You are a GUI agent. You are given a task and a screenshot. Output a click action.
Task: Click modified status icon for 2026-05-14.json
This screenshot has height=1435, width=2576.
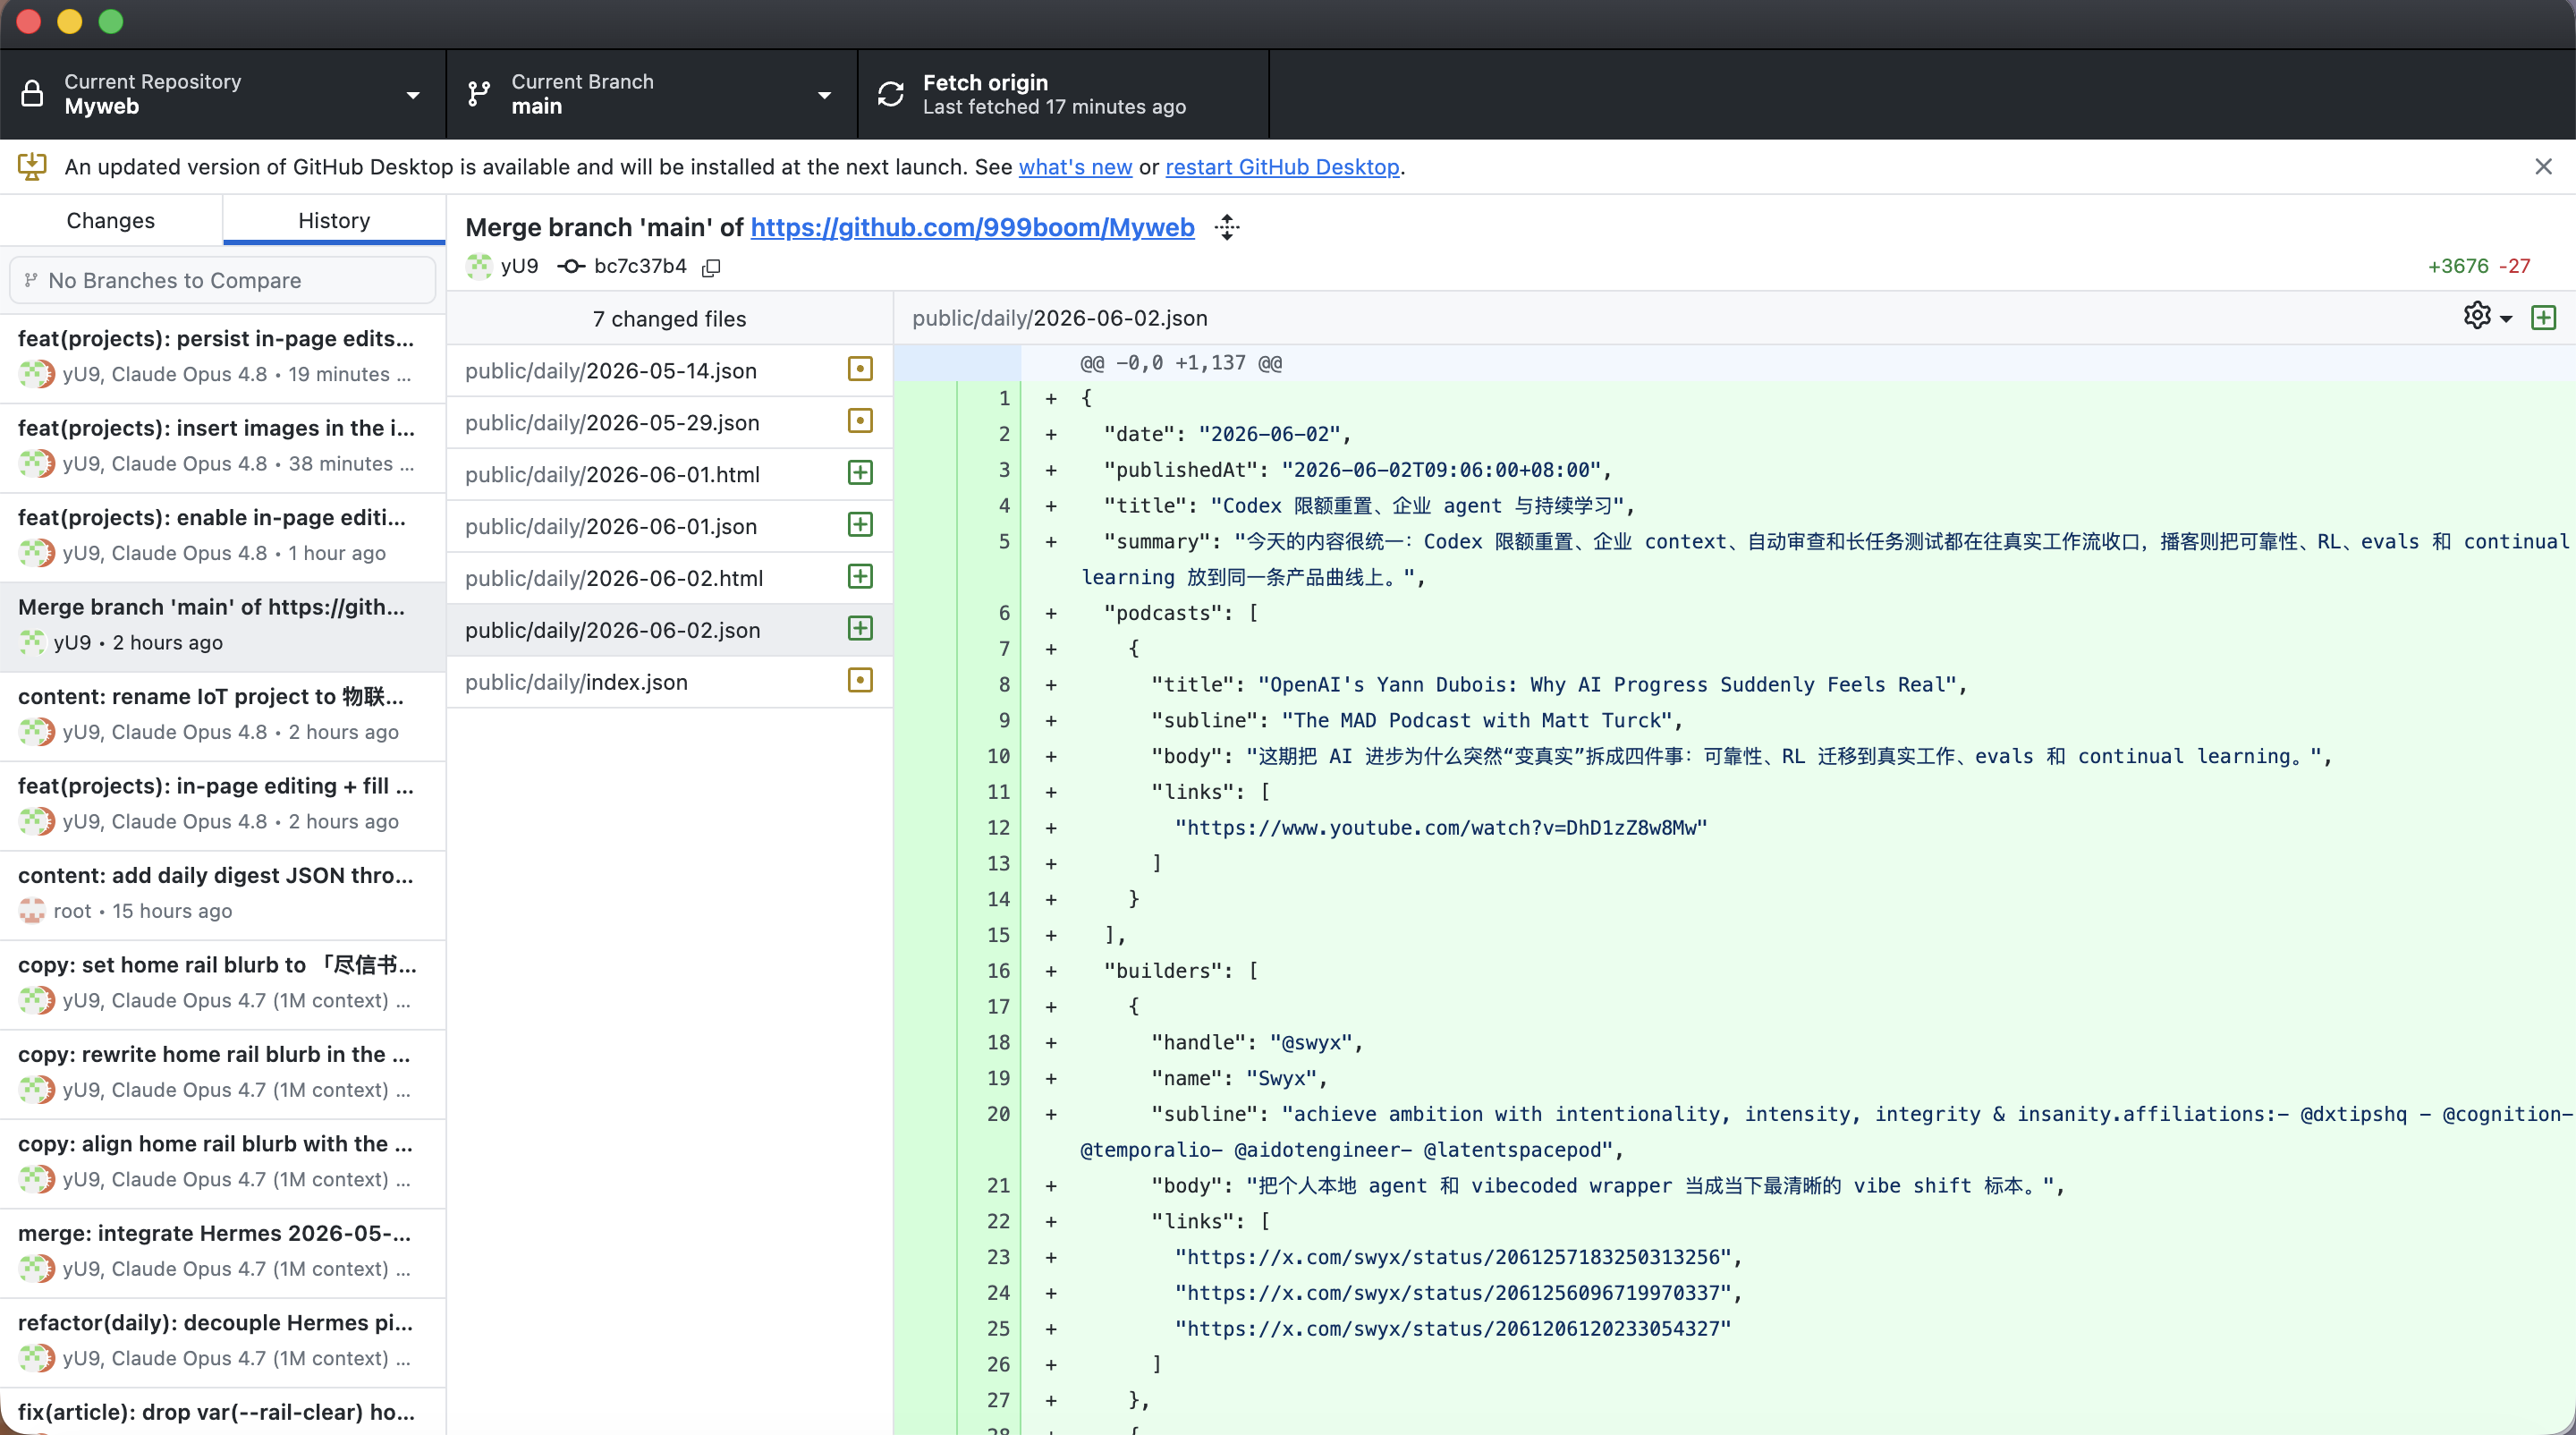coord(860,369)
